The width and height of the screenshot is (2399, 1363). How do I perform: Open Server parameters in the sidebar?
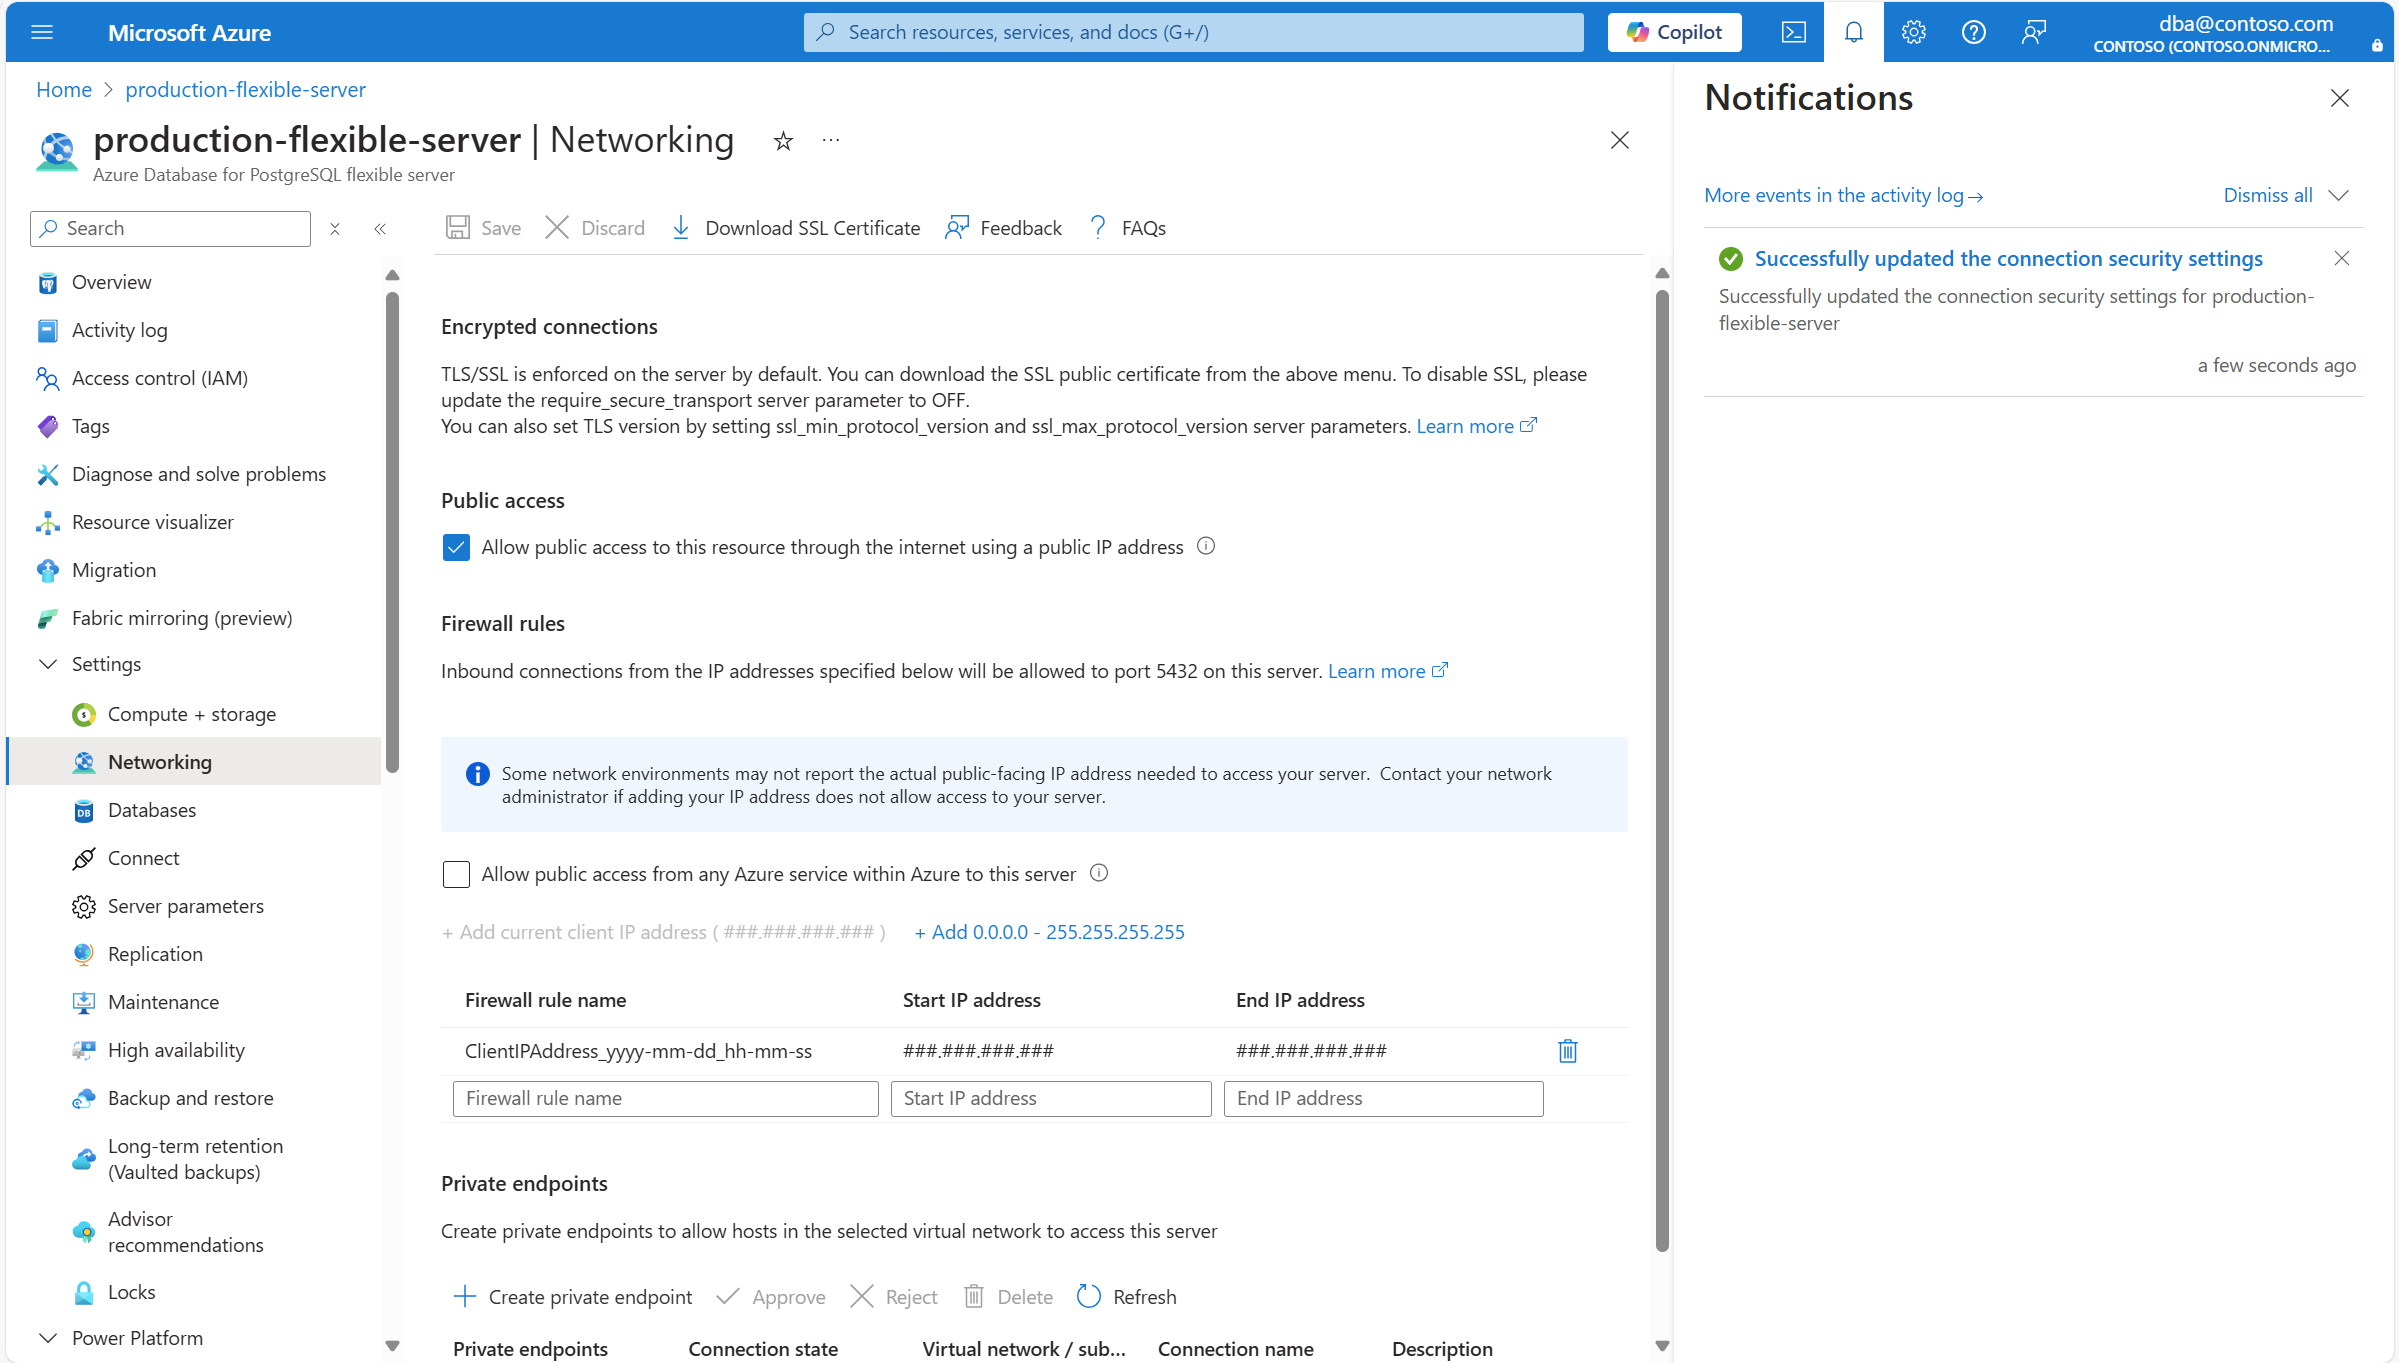click(185, 906)
